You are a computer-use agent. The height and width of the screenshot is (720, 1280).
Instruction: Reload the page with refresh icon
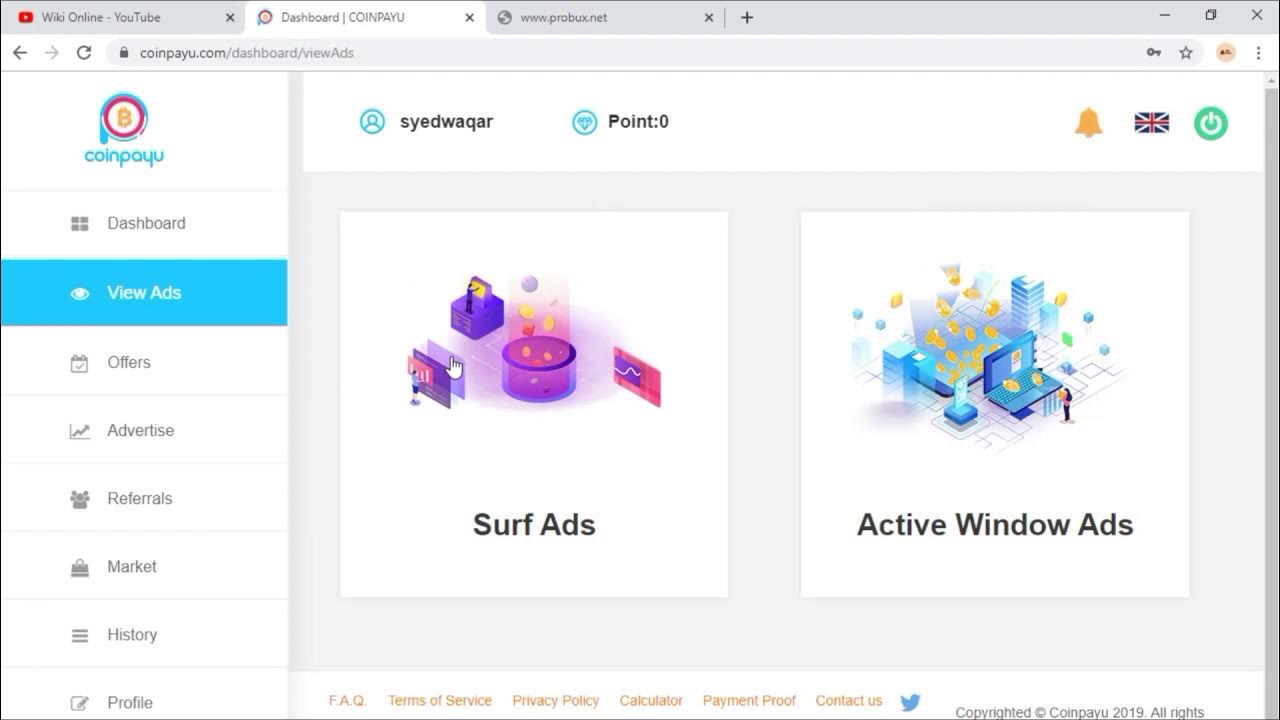pos(84,53)
